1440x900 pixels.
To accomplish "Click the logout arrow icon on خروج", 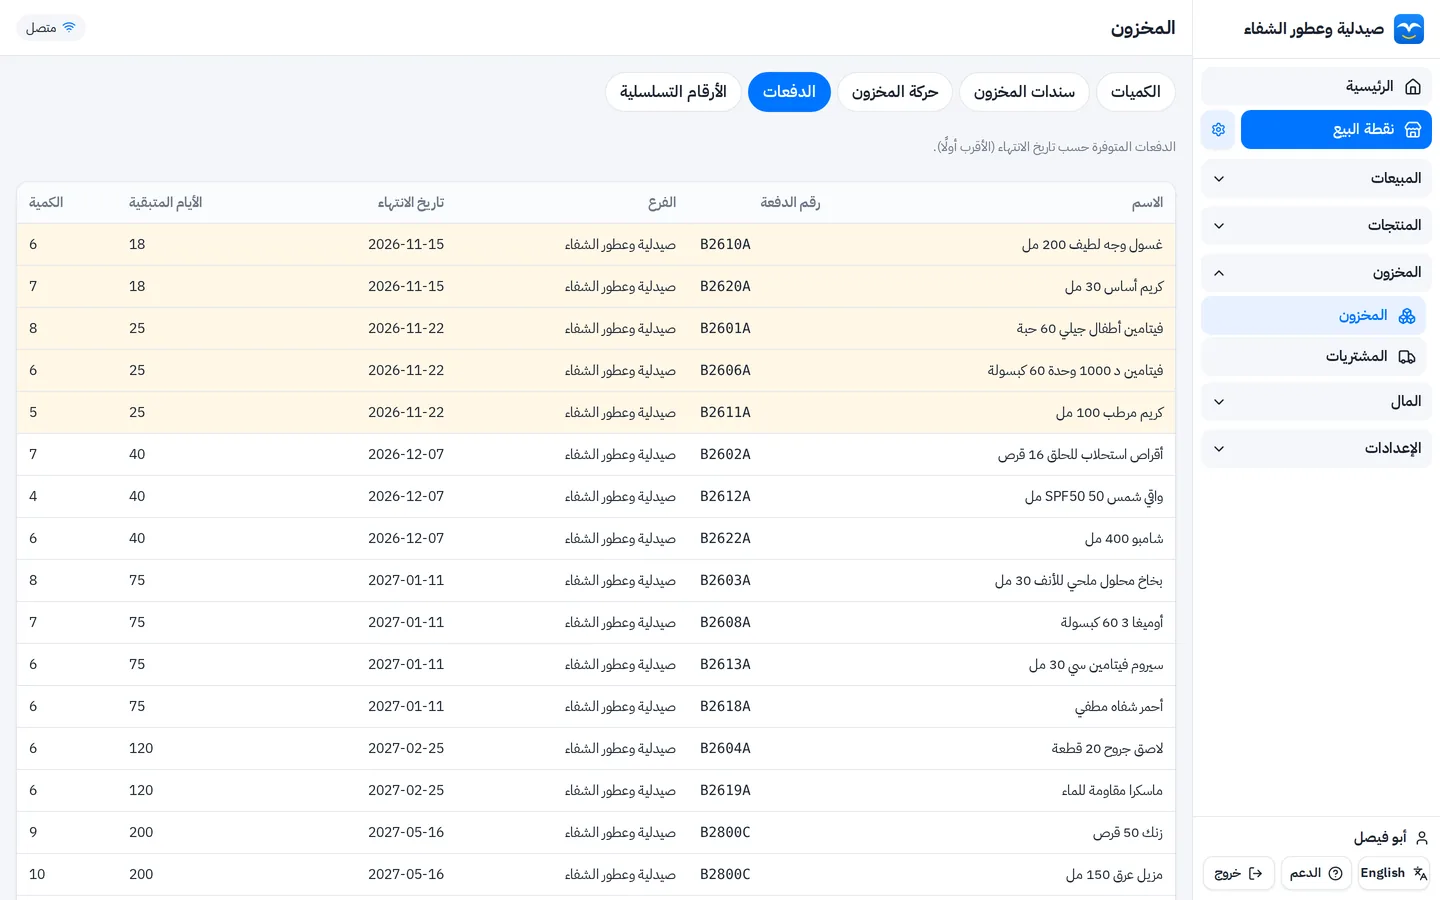I will (1255, 874).
